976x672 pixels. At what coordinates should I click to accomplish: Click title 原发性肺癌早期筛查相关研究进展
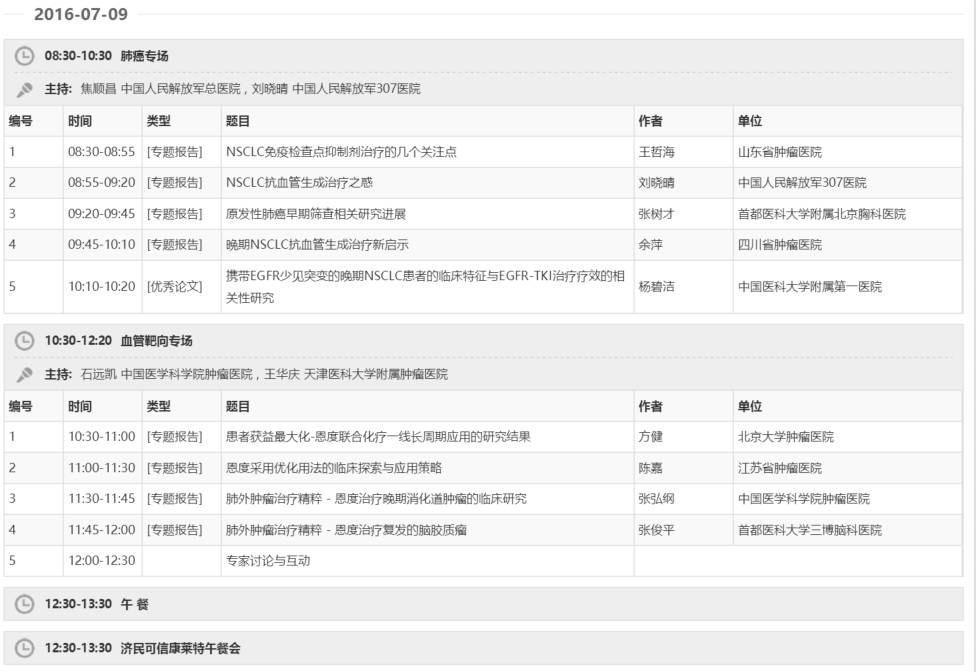(316, 214)
